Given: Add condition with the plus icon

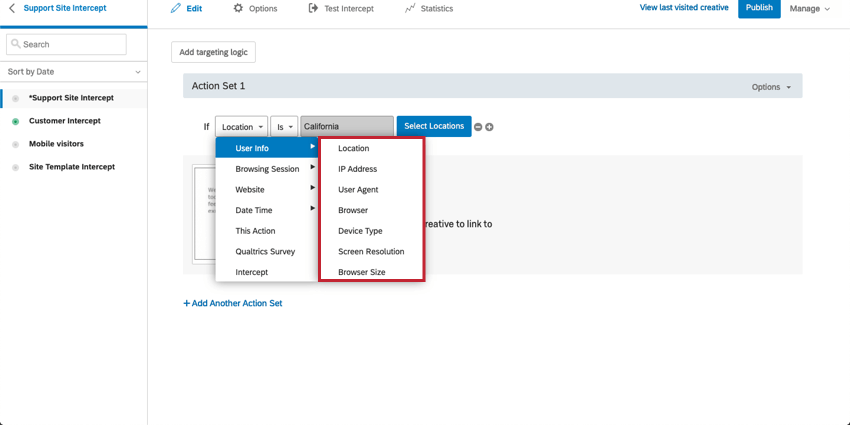Looking at the screenshot, I should coord(489,127).
